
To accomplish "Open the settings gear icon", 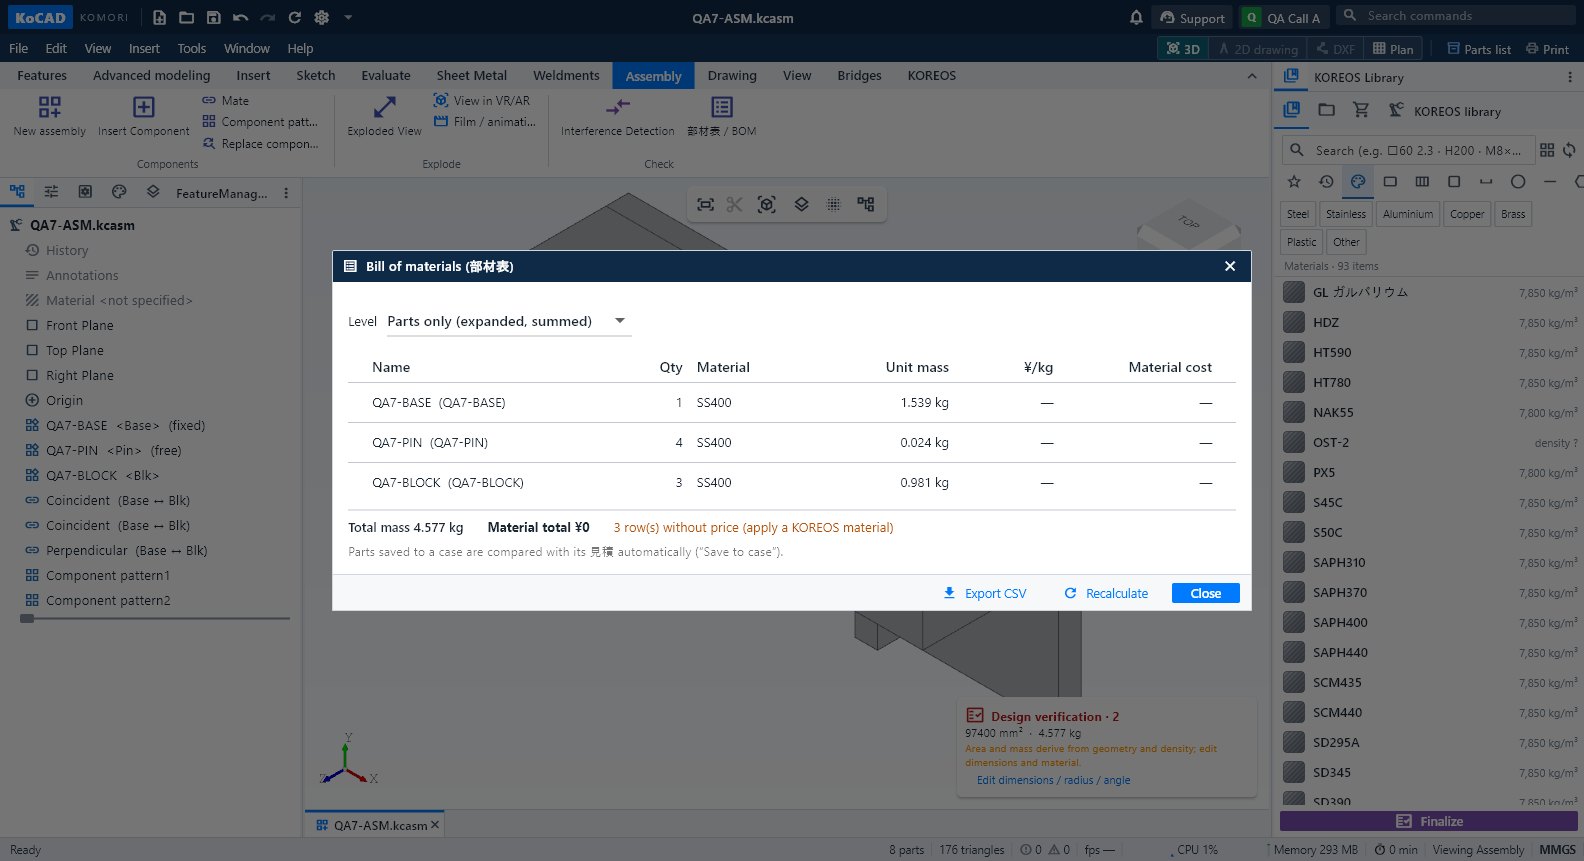I will (x=321, y=17).
